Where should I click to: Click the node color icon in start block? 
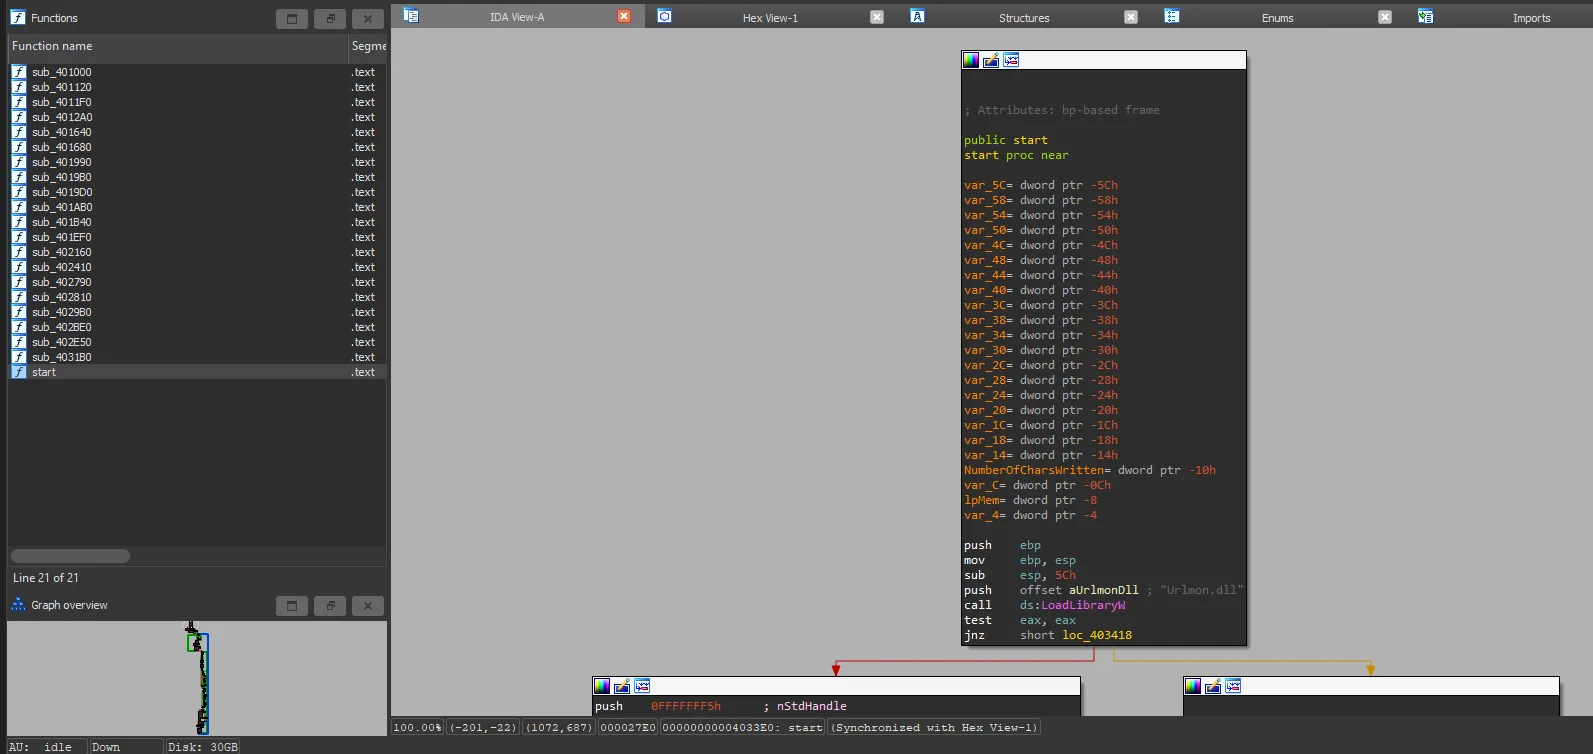tap(971, 60)
